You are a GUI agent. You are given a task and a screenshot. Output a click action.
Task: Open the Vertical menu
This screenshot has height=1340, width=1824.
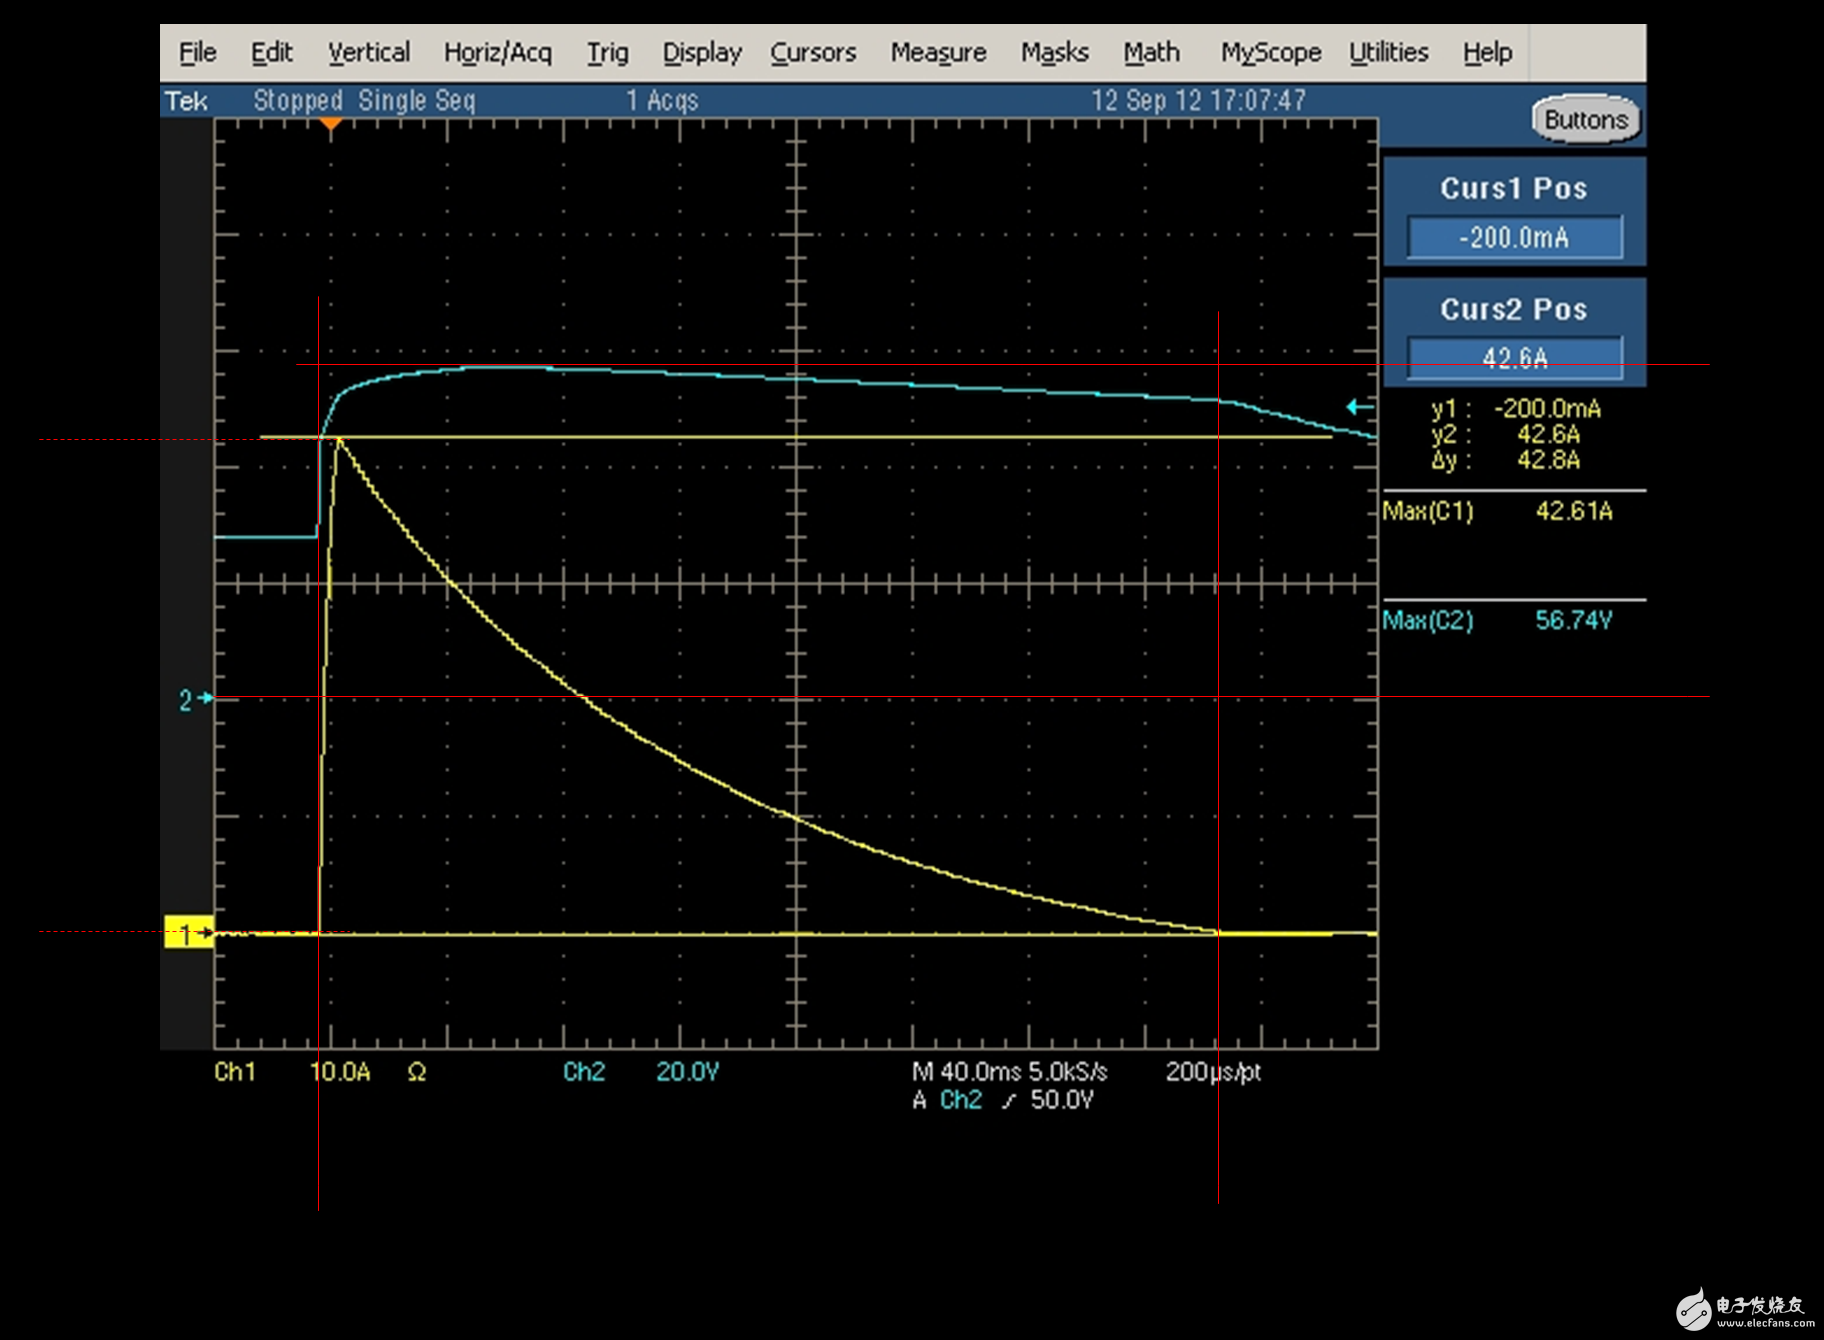coord(368,53)
